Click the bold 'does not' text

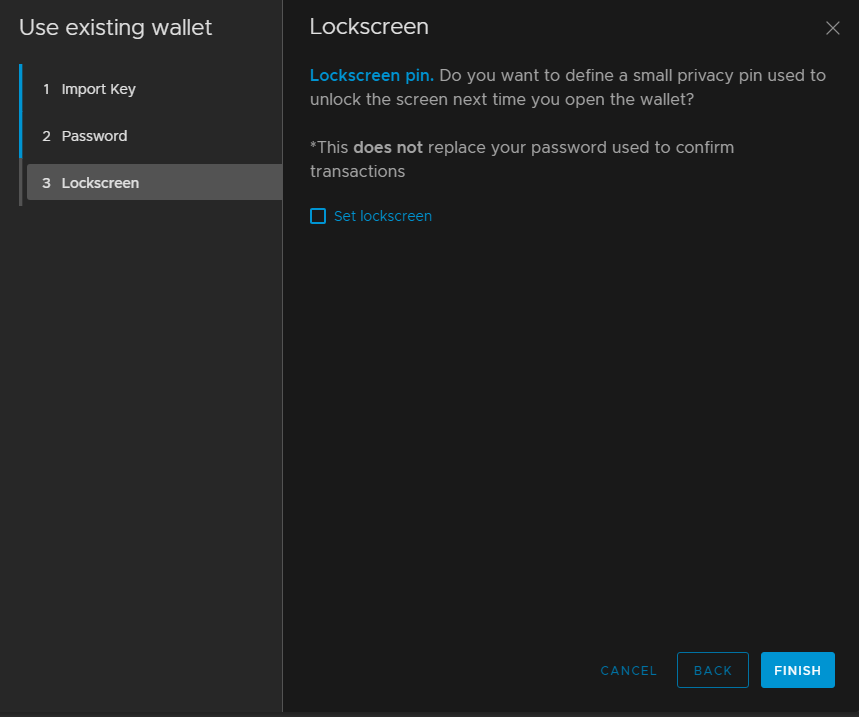[x=388, y=147]
